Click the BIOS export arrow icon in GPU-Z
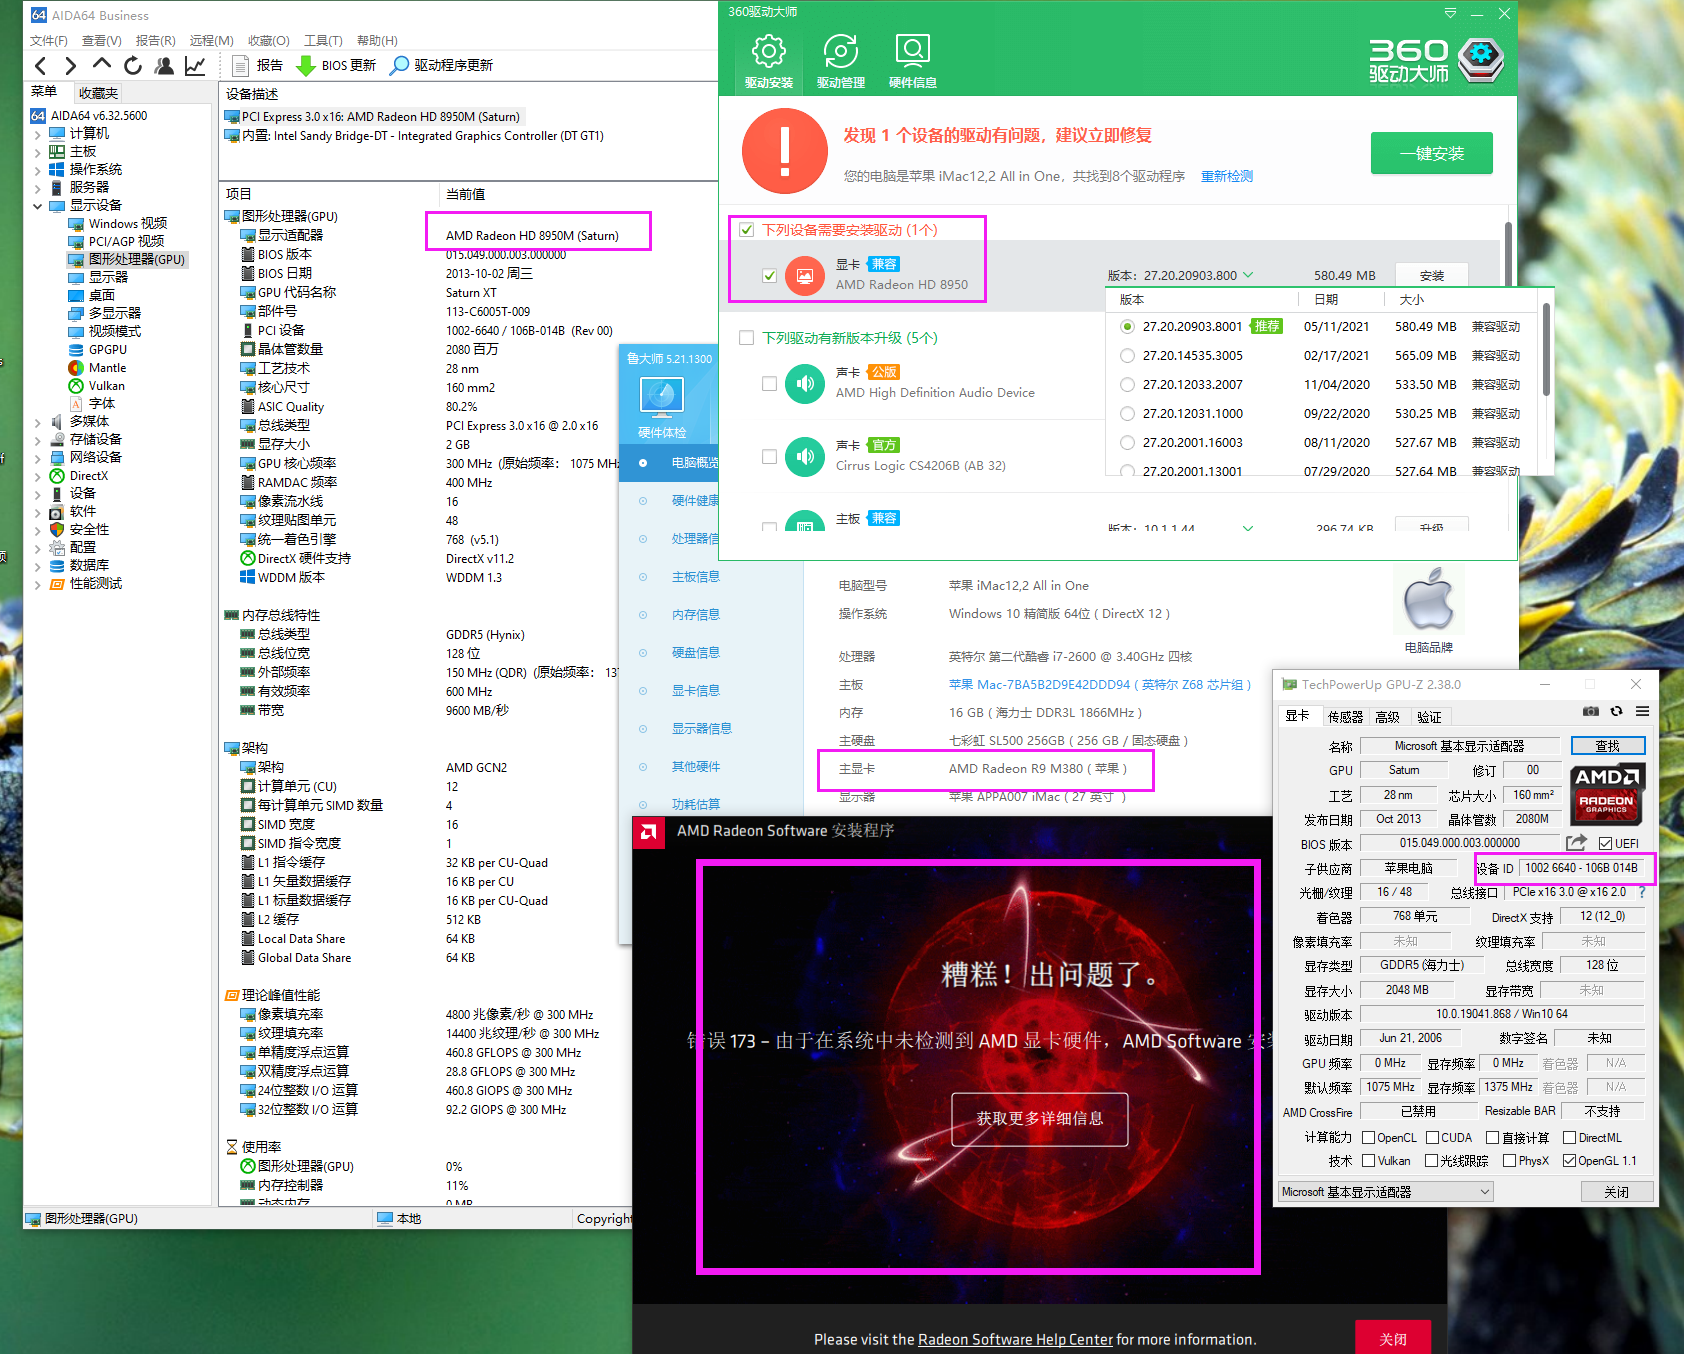 click(x=1576, y=843)
